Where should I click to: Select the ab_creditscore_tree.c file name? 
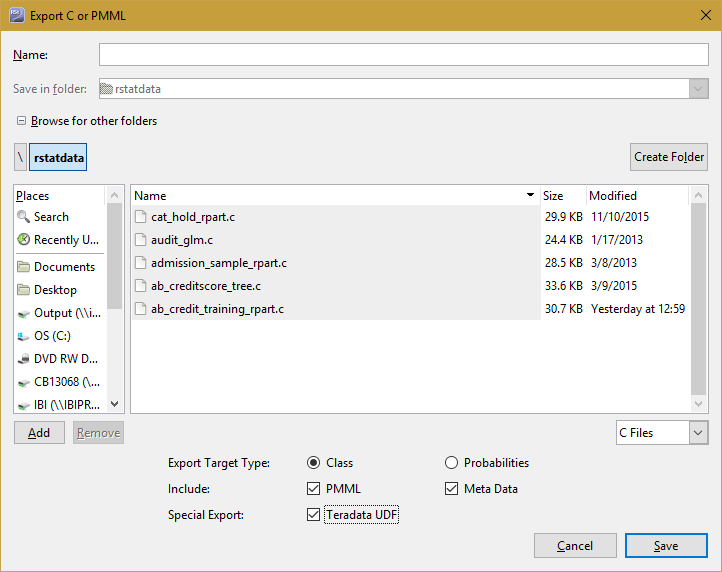206,286
